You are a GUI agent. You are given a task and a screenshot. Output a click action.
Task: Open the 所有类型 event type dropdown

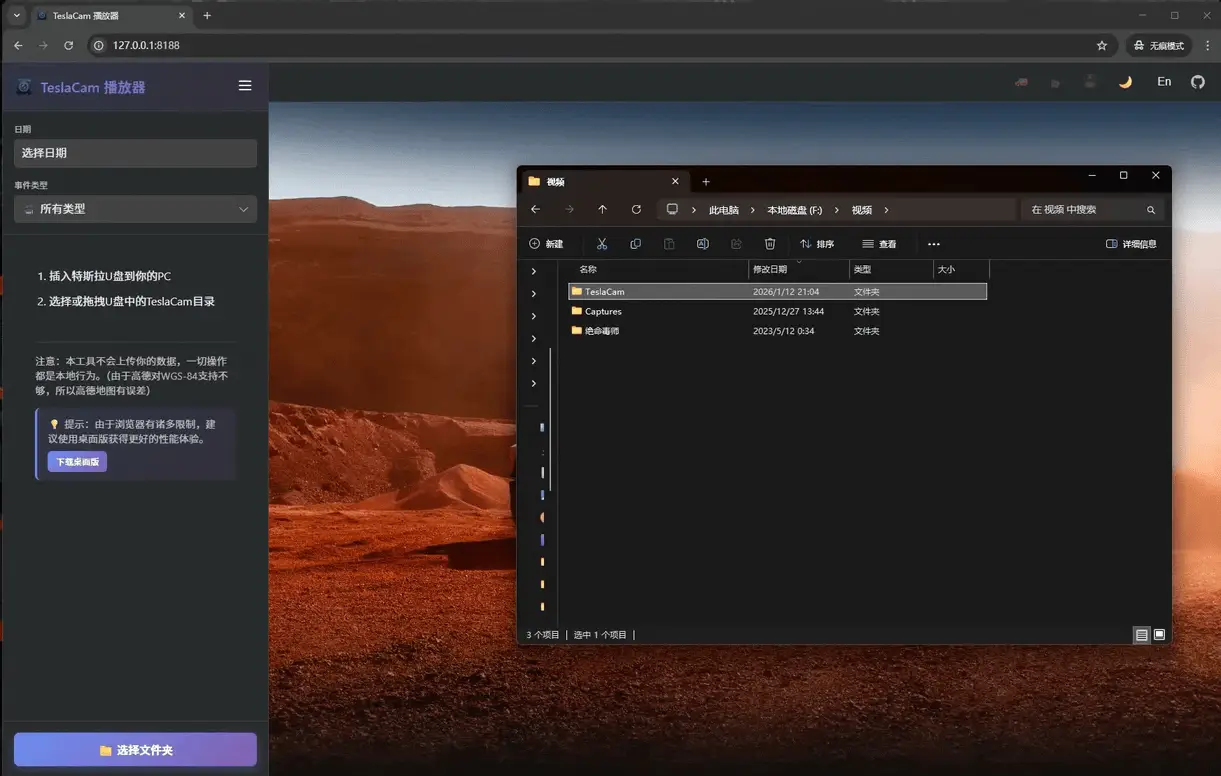click(135, 209)
